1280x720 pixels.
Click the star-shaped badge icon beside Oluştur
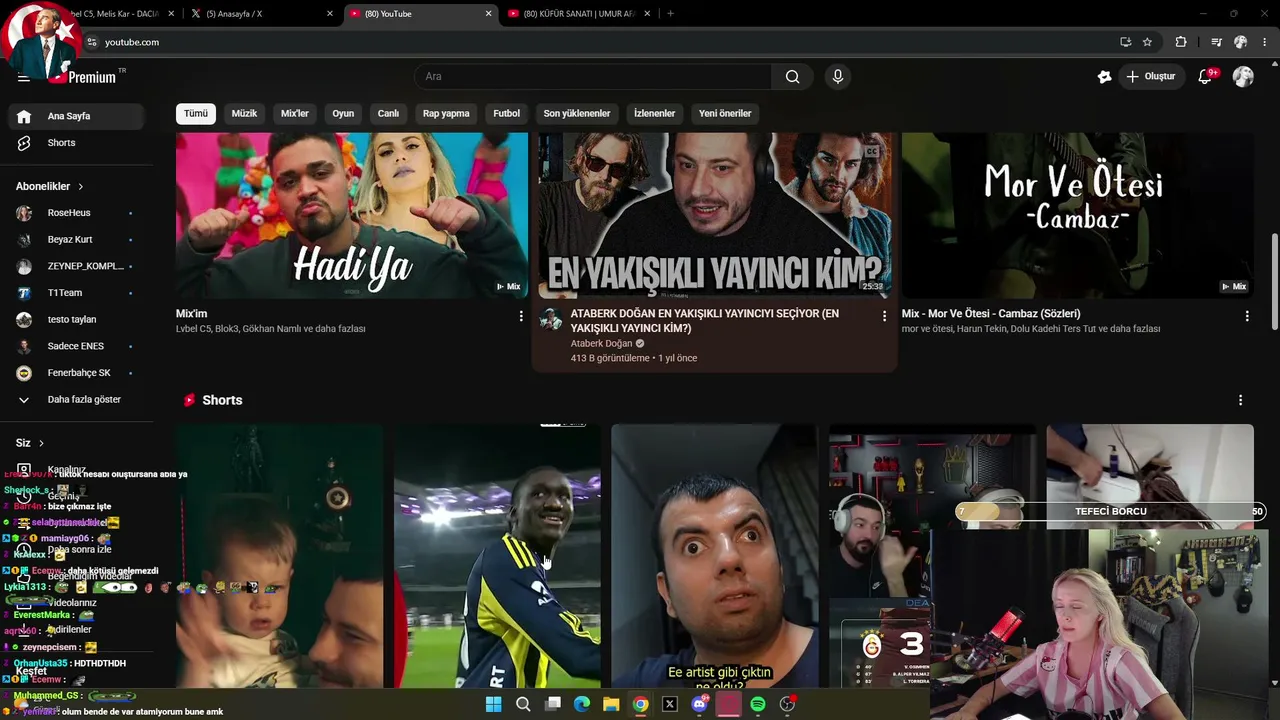click(x=1104, y=77)
